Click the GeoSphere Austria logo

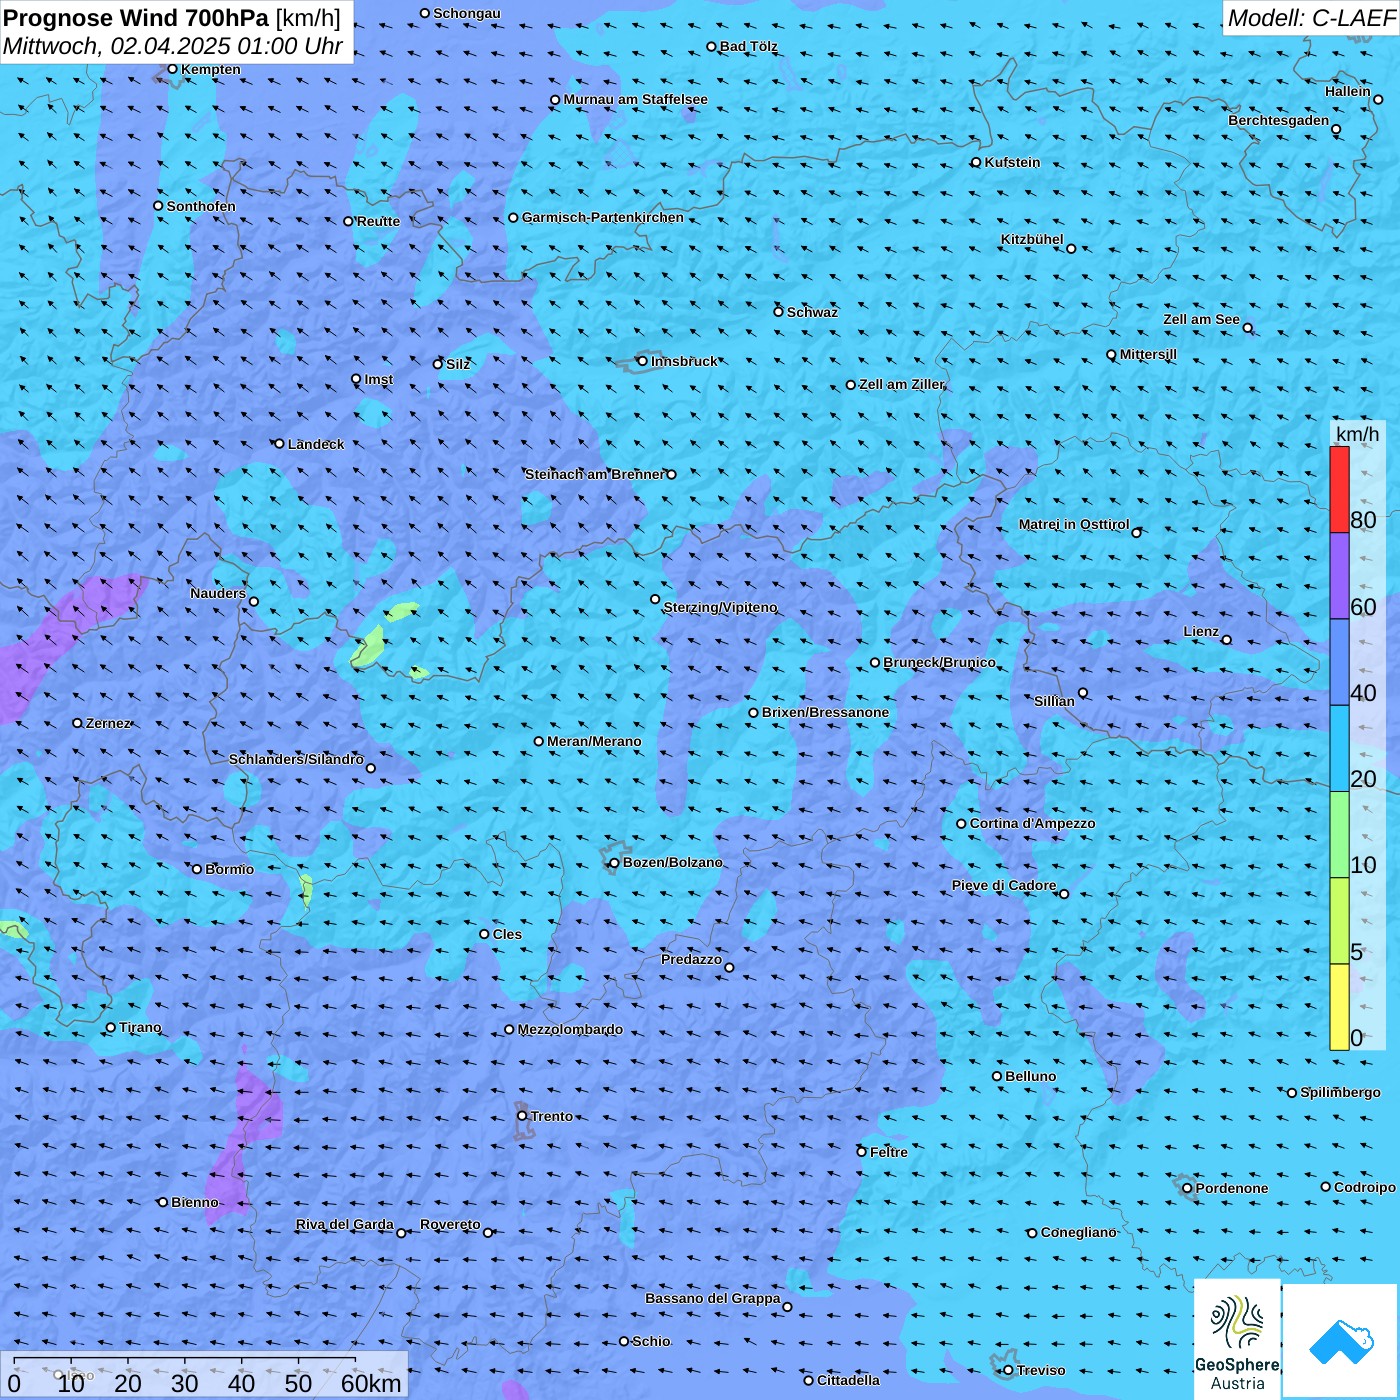click(1237, 1340)
